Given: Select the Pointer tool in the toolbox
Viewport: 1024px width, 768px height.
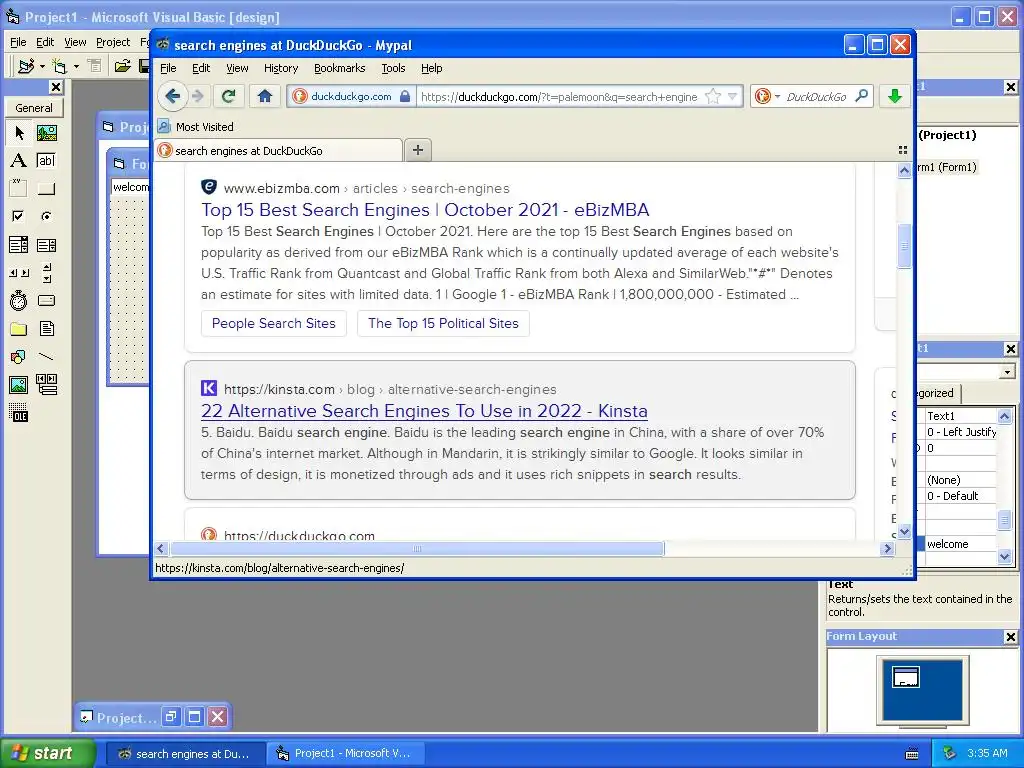Looking at the screenshot, I should click(x=19, y=133).
